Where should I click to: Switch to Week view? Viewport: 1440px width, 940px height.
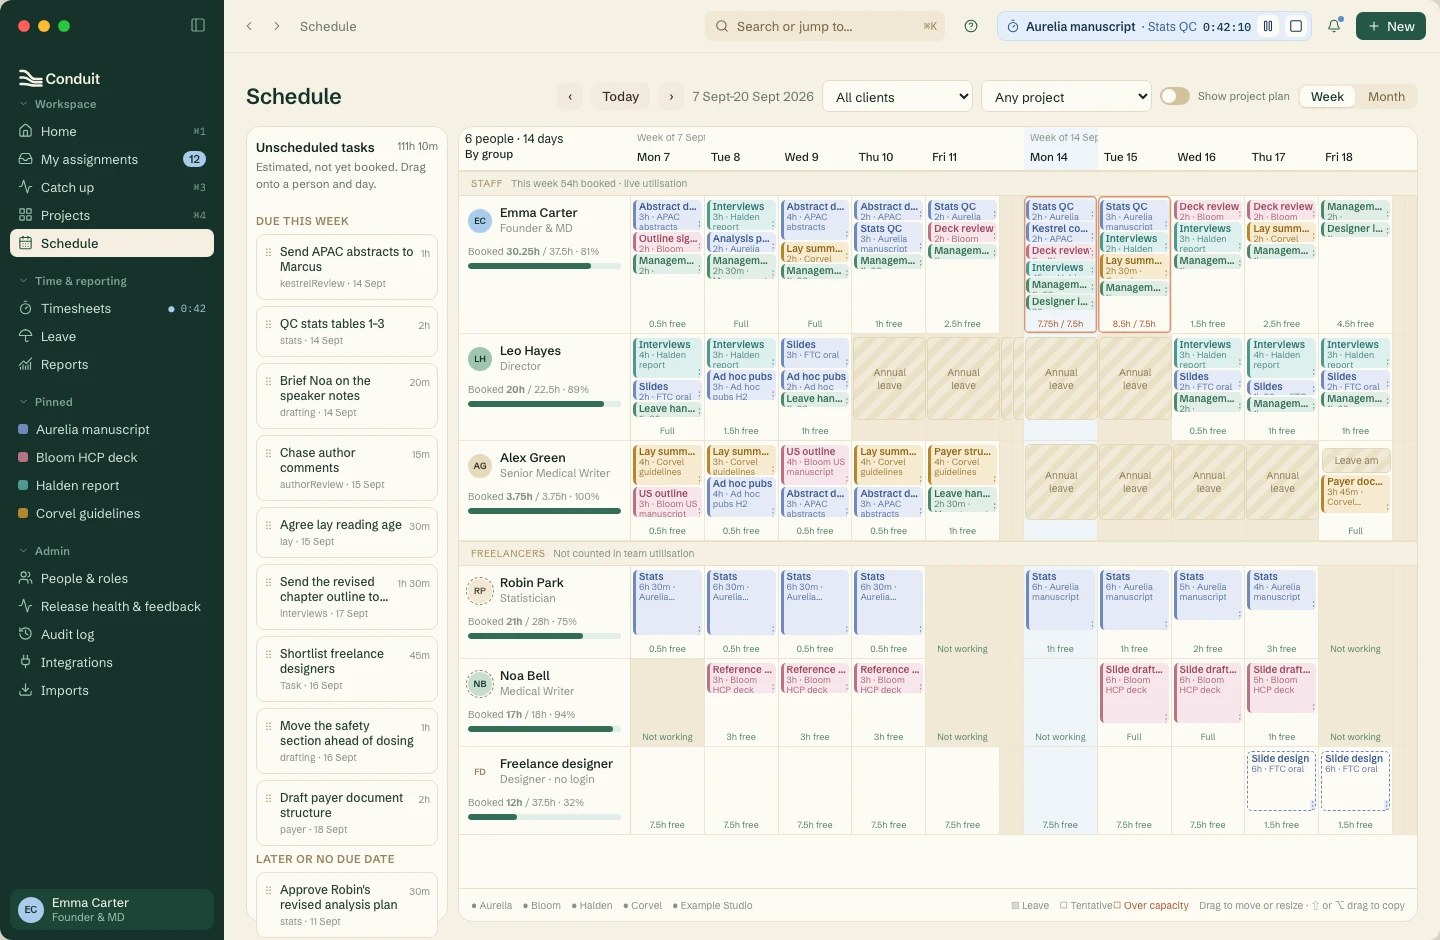1327,96
